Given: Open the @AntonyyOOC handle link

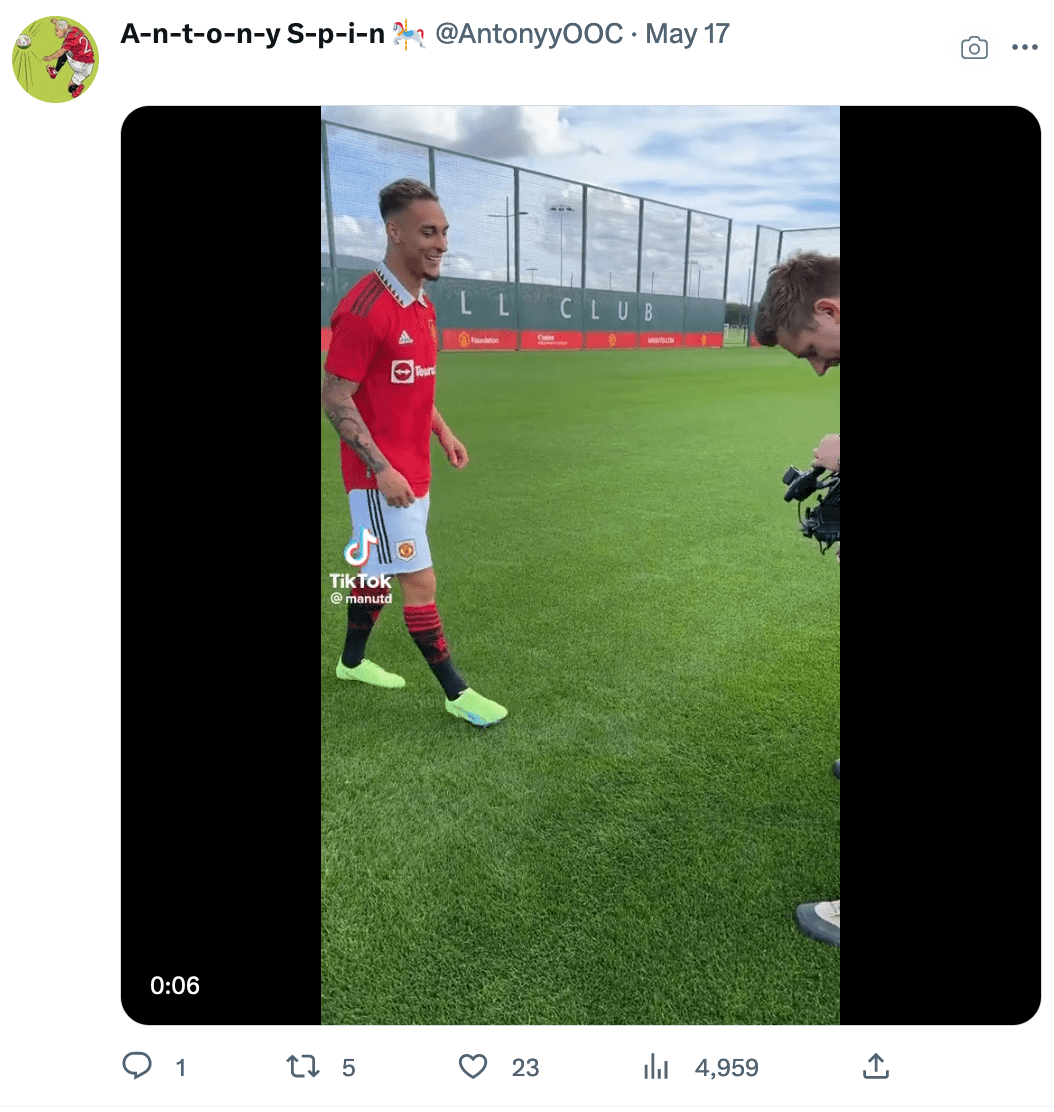Looking at the screenshot, I should pos(529,34).
